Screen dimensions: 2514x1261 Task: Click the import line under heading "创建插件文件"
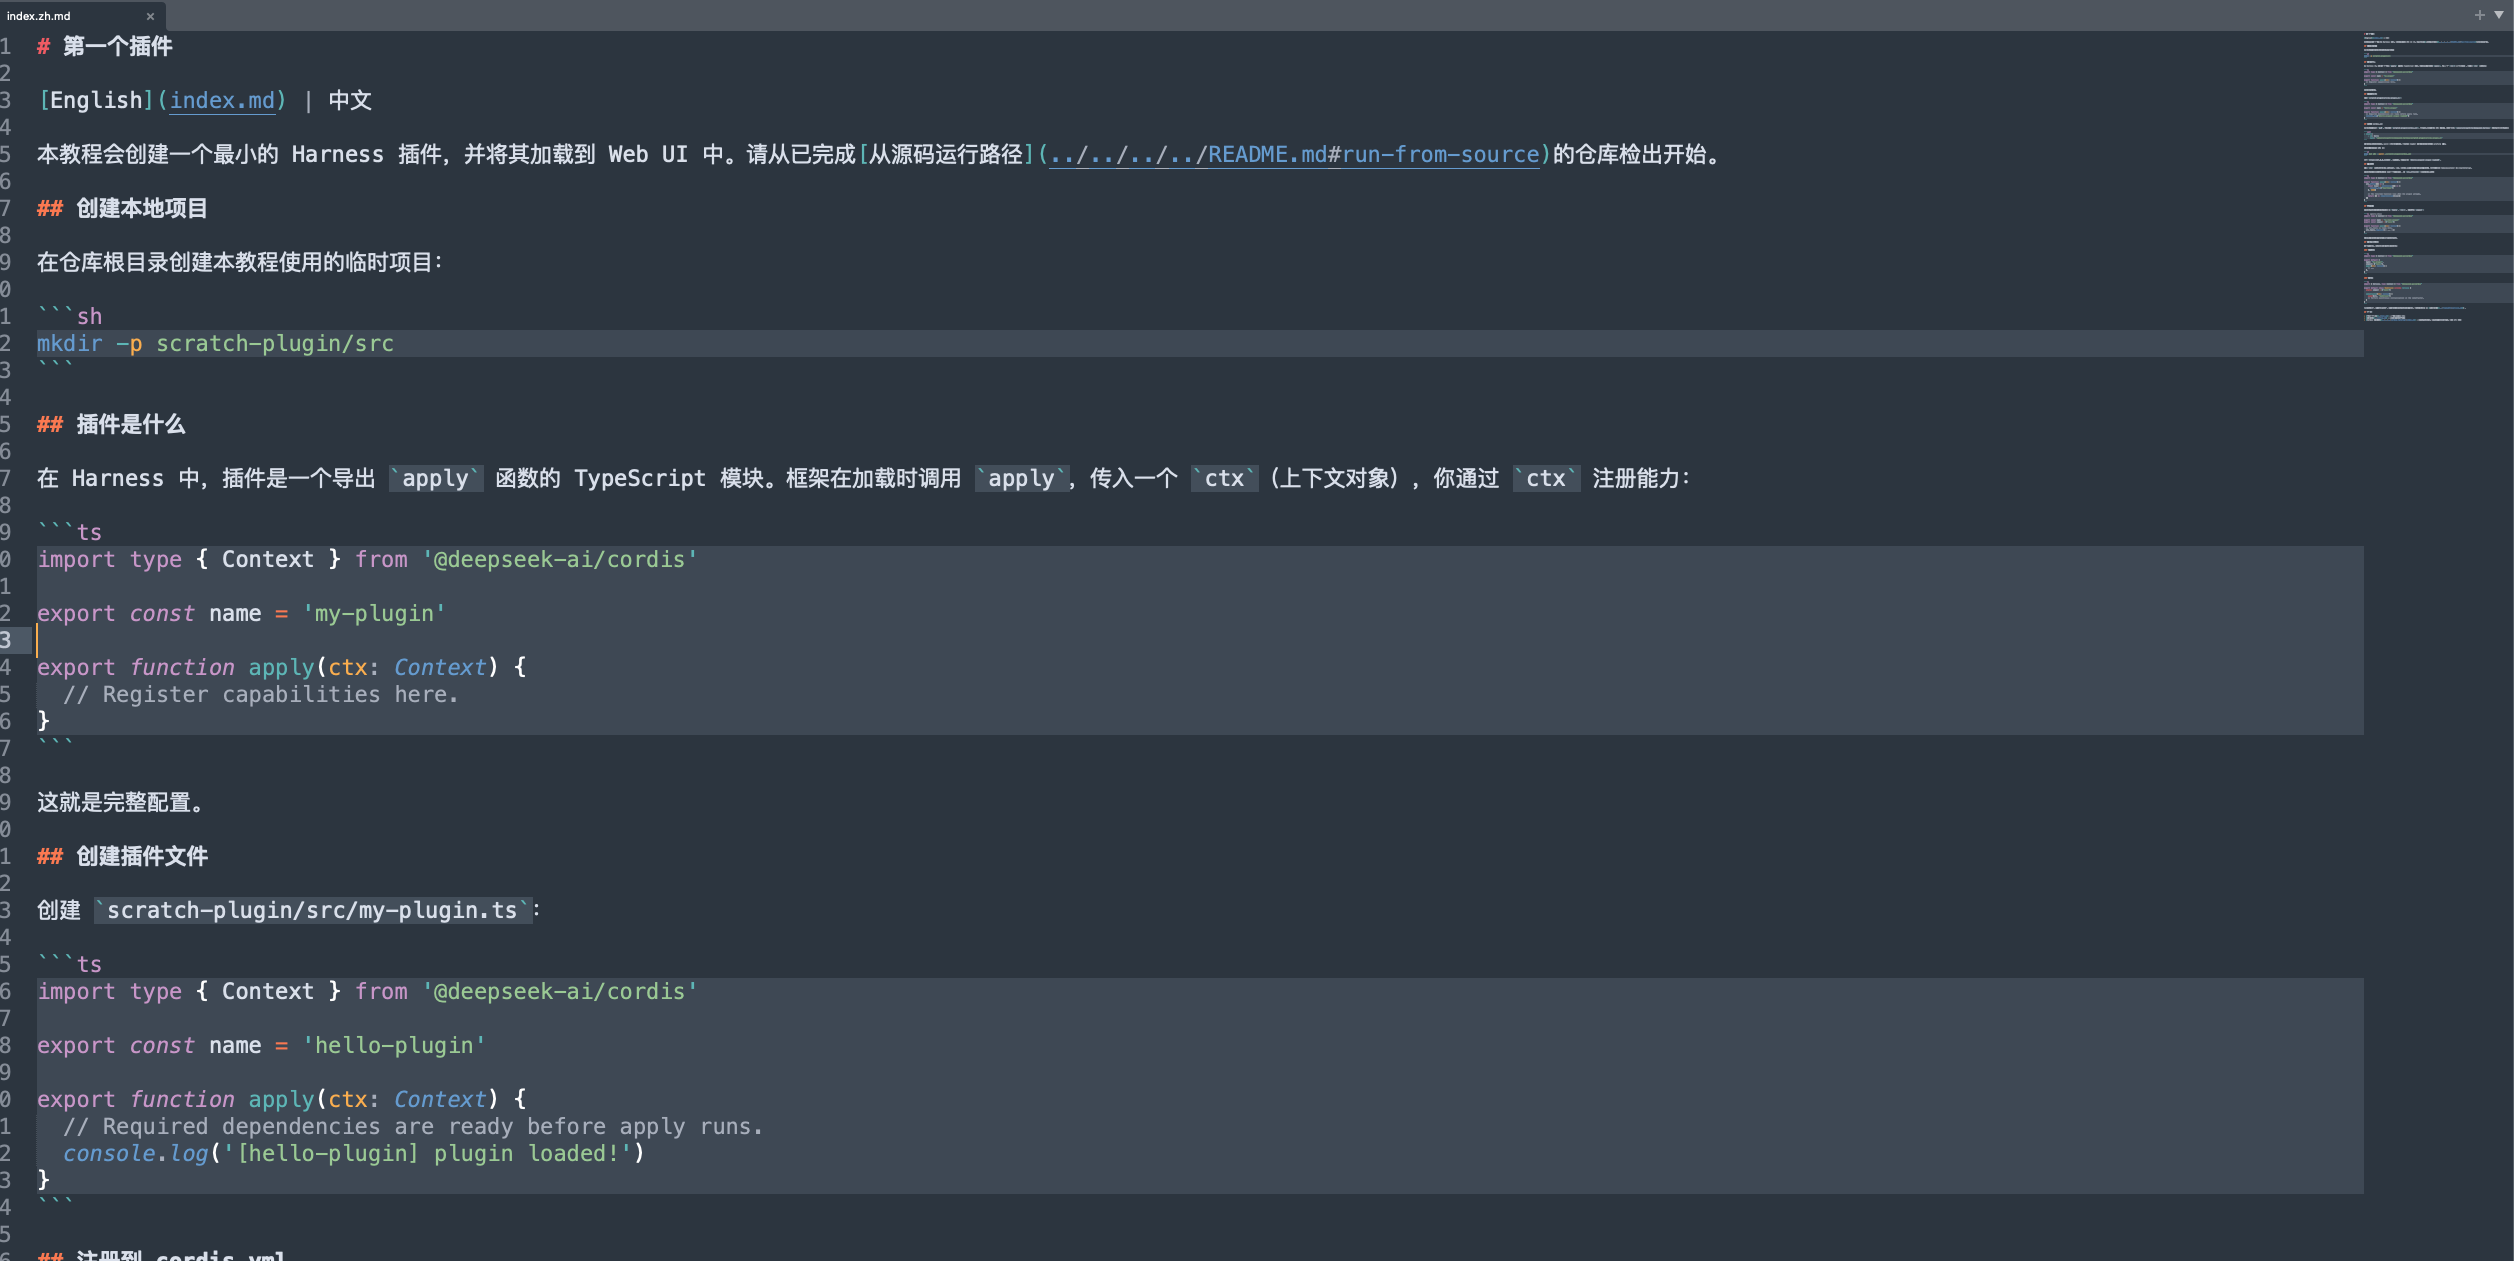click(367, 991)
